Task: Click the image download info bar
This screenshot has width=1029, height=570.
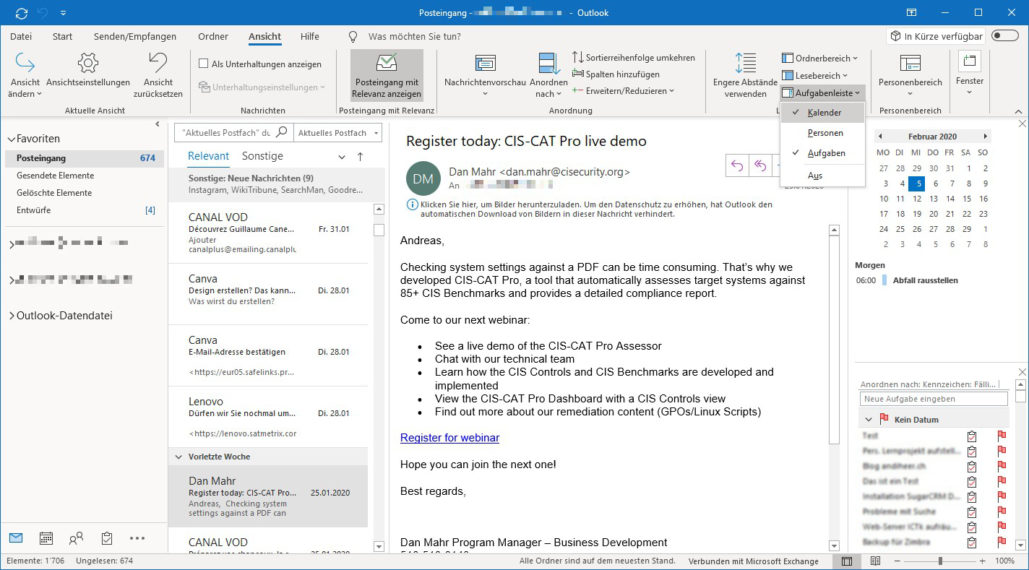Action: (589, 209)
